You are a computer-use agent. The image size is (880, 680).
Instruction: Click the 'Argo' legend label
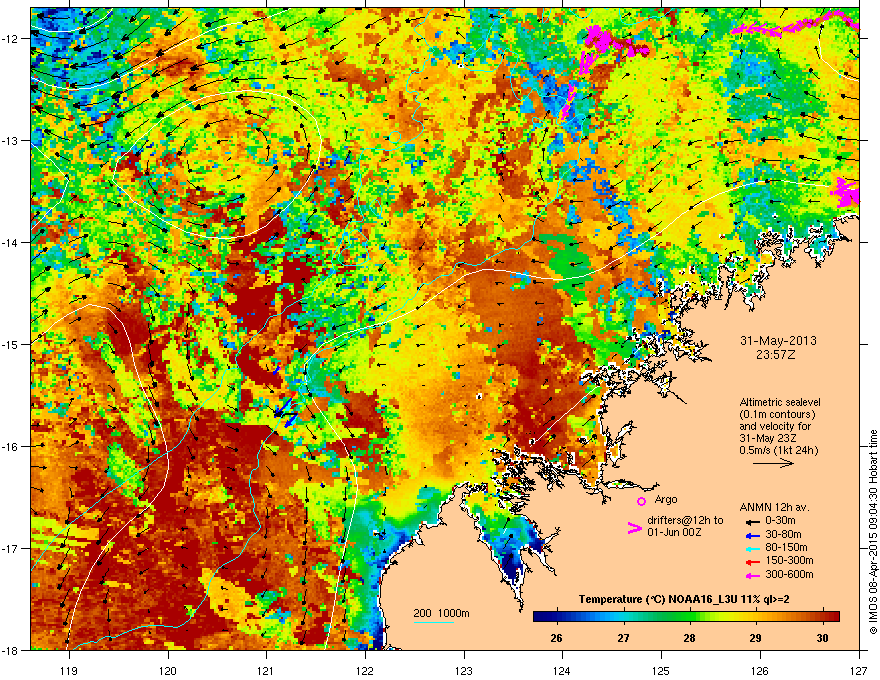click(x=666, y=499)
